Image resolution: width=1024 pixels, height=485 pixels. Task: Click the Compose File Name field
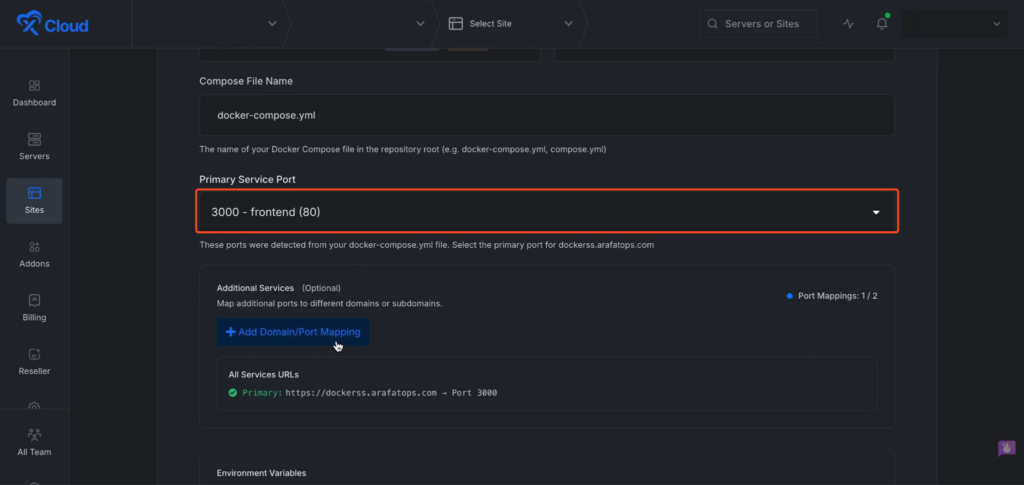point(546,115)
